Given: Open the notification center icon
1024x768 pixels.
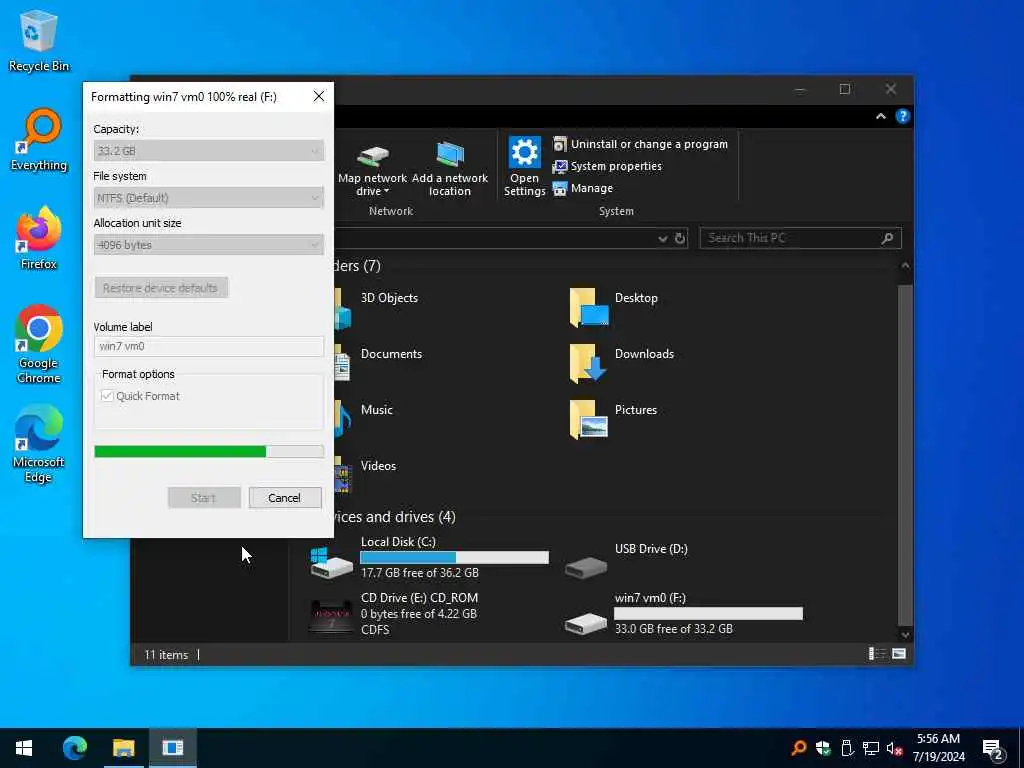Looking at the screenshot, I should (x=993, y=748).
